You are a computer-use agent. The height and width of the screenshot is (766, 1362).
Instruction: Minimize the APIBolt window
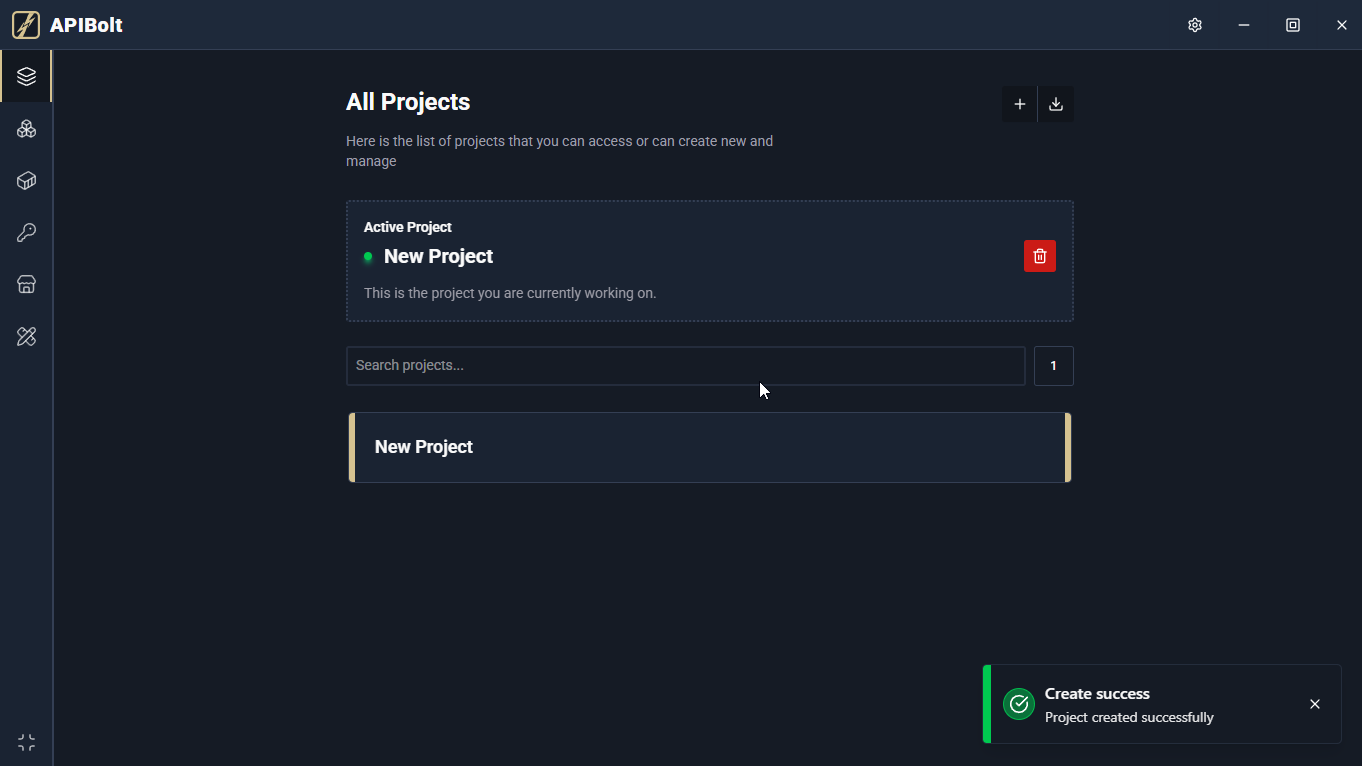click(1244, 25)
